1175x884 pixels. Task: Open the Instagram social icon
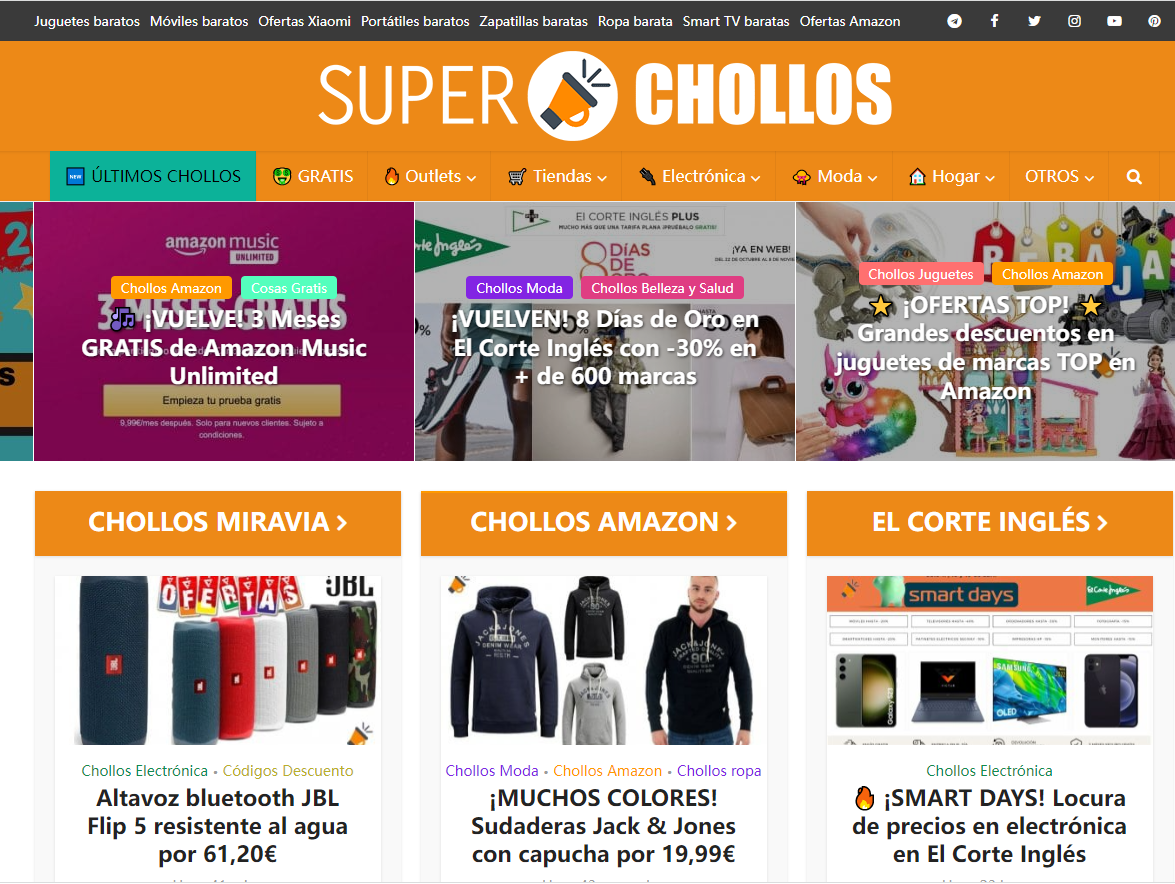[x=1075, y=21]
